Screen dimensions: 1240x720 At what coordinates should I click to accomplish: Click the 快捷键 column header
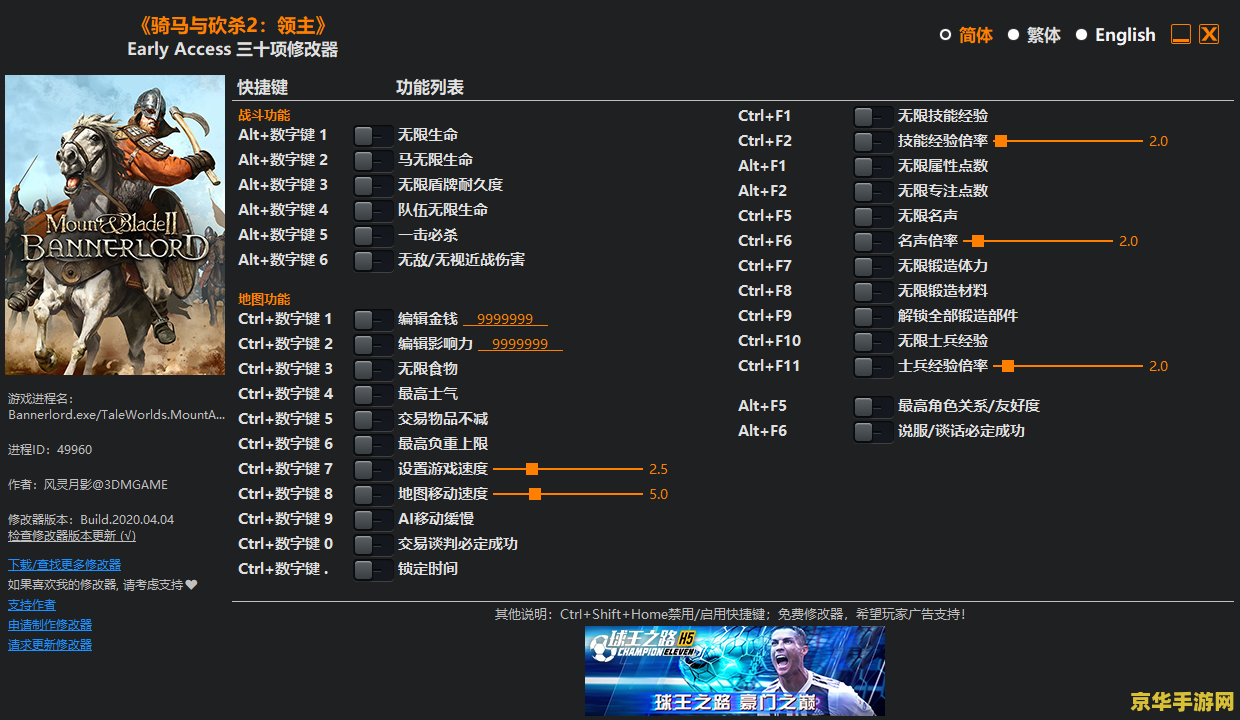coord(263,88)
